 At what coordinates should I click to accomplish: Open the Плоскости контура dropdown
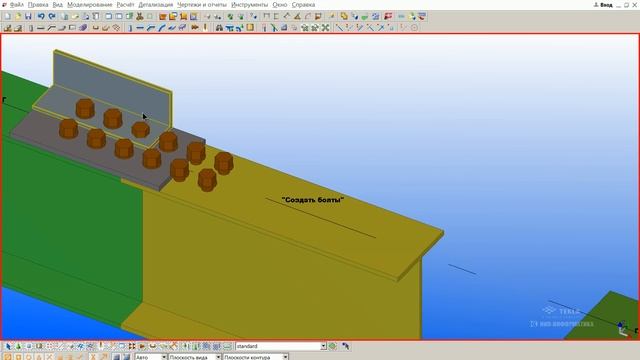click(x=285, y=357)
